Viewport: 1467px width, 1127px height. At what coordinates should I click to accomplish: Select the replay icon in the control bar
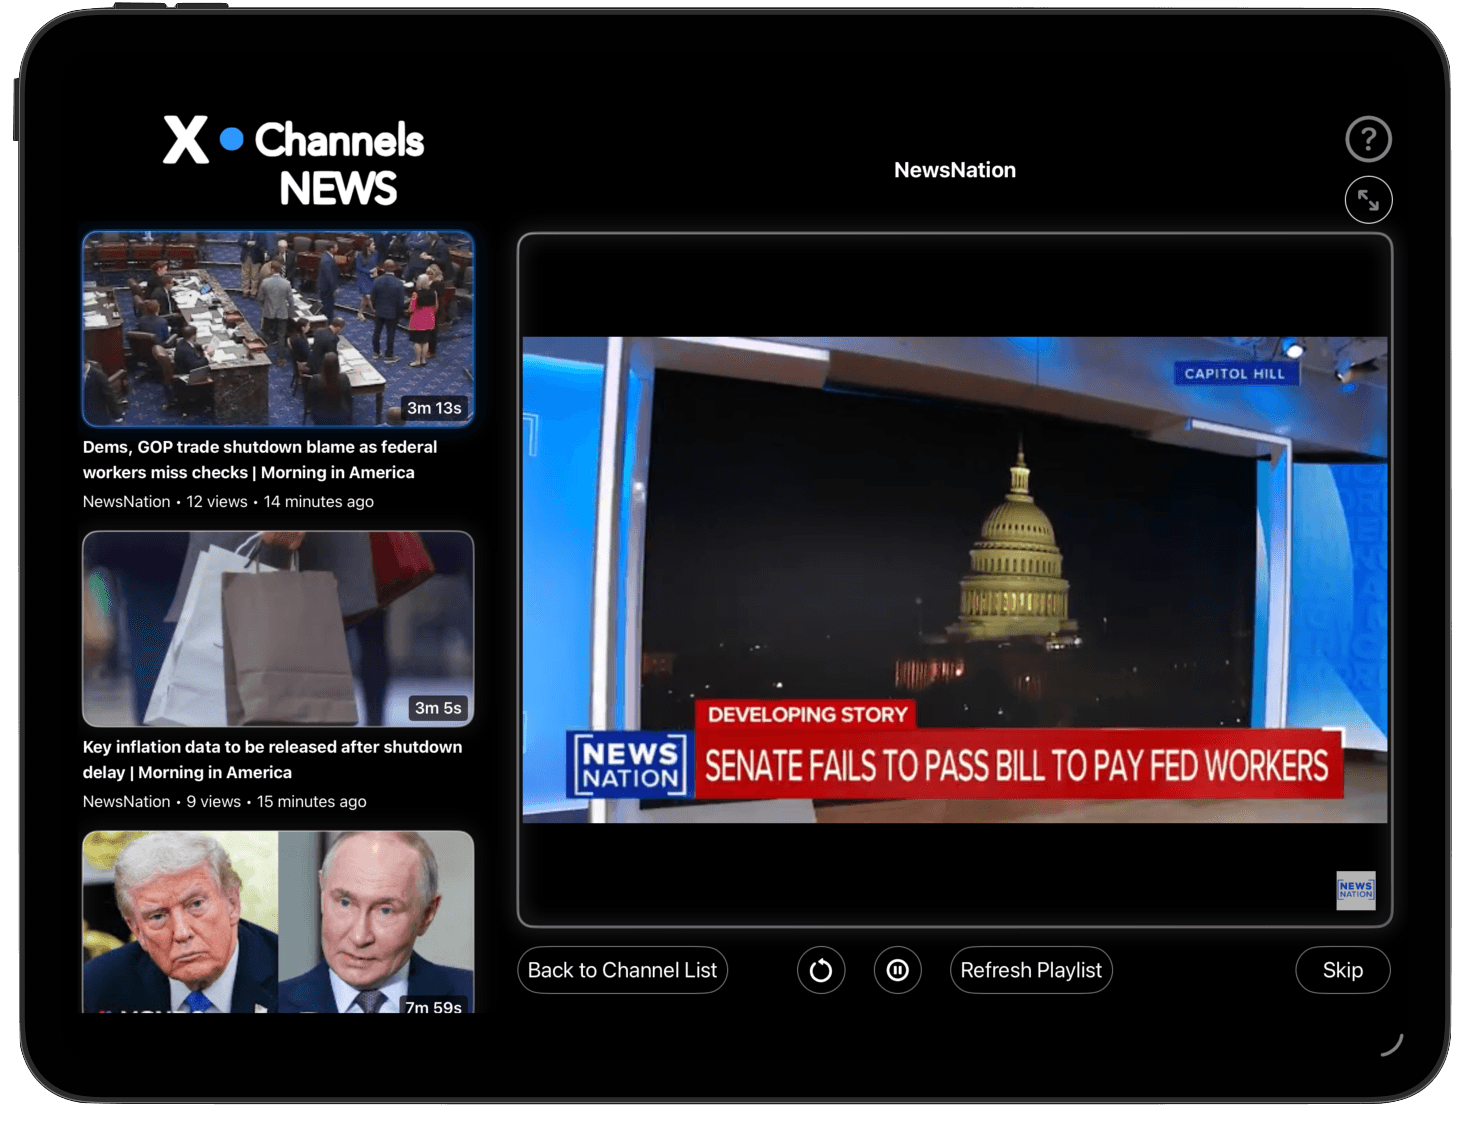pos(820,969)
